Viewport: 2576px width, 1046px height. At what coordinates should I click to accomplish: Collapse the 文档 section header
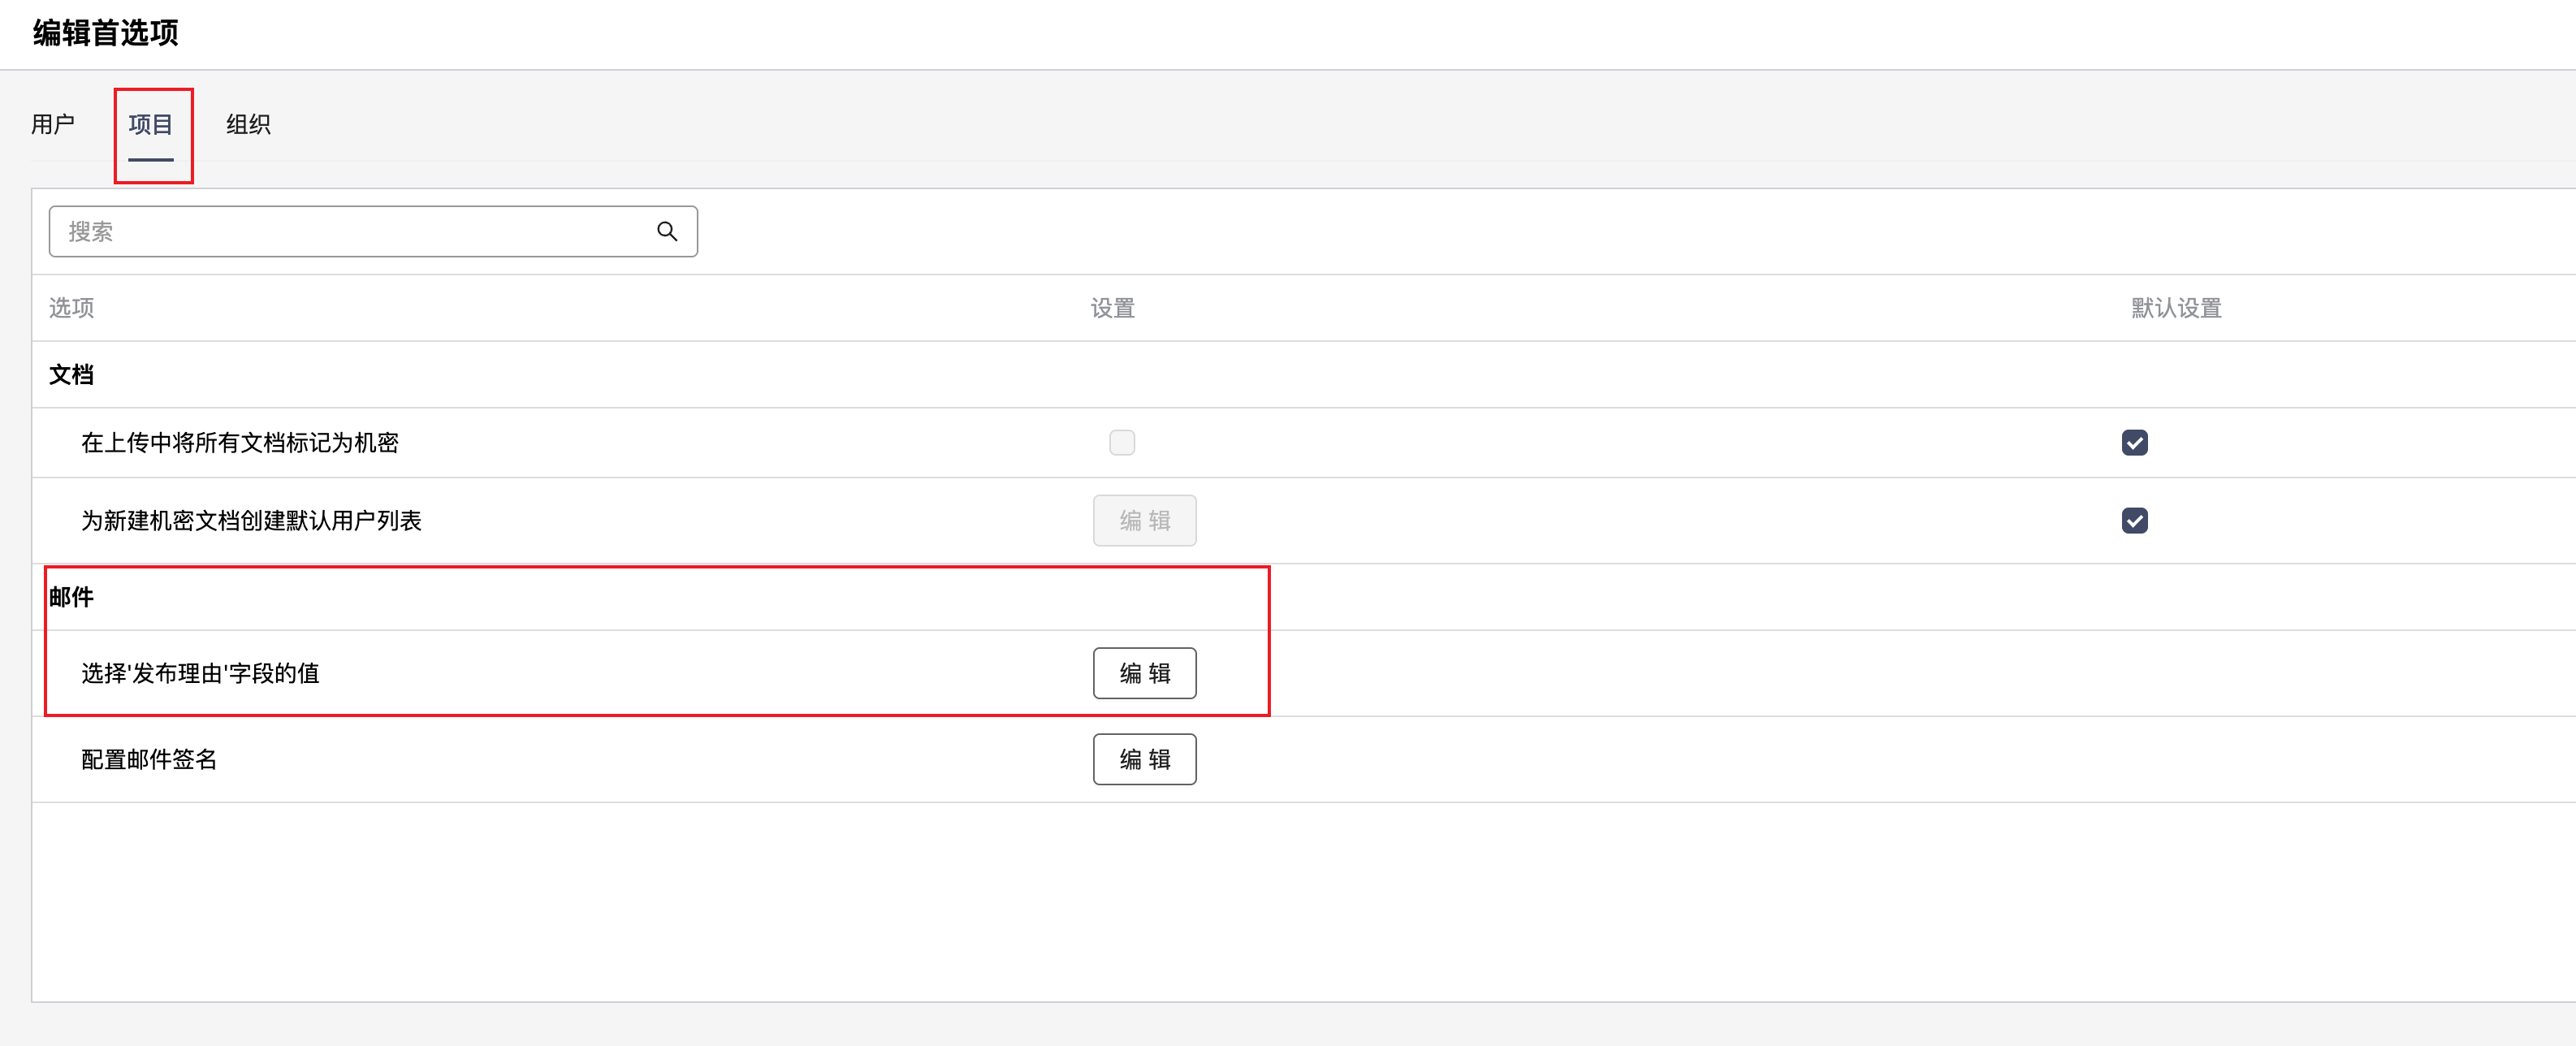[71, 375]
